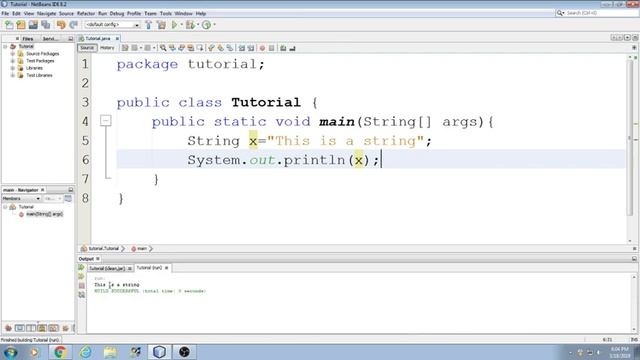Expand the Libraries tree node
This screenshot has height=360, width=640.
tap(13, 68)
